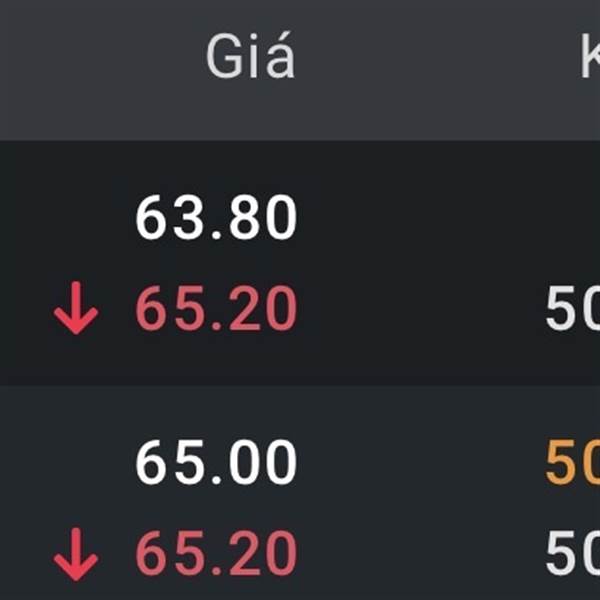Image resolution: width=600 pixels, height=600 pixels.
Task: Click the red down arrow in the lower row
Action: (x=76, y=554)
